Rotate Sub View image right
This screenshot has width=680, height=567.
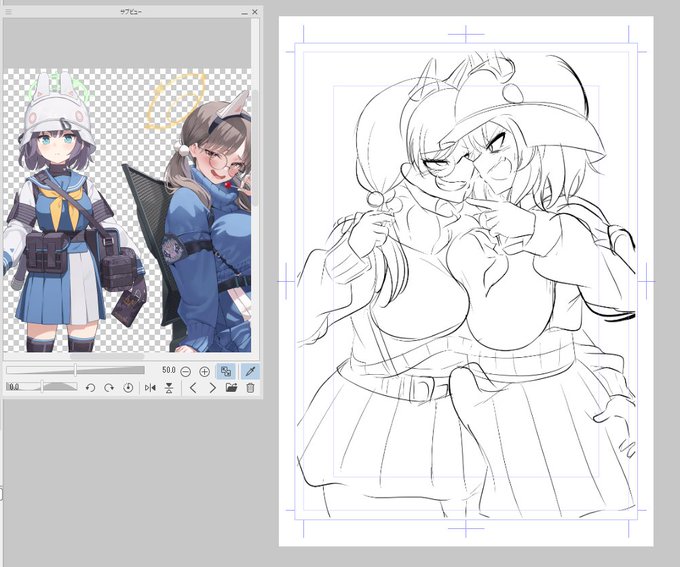point(109,388)
